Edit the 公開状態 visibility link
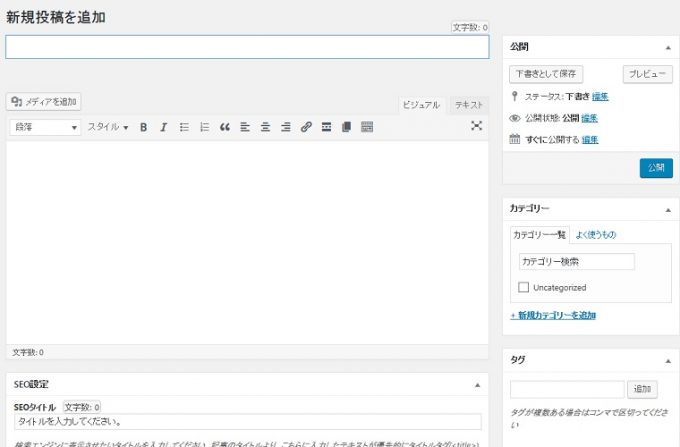Screen dimensions: 680x447 point(589,118)
